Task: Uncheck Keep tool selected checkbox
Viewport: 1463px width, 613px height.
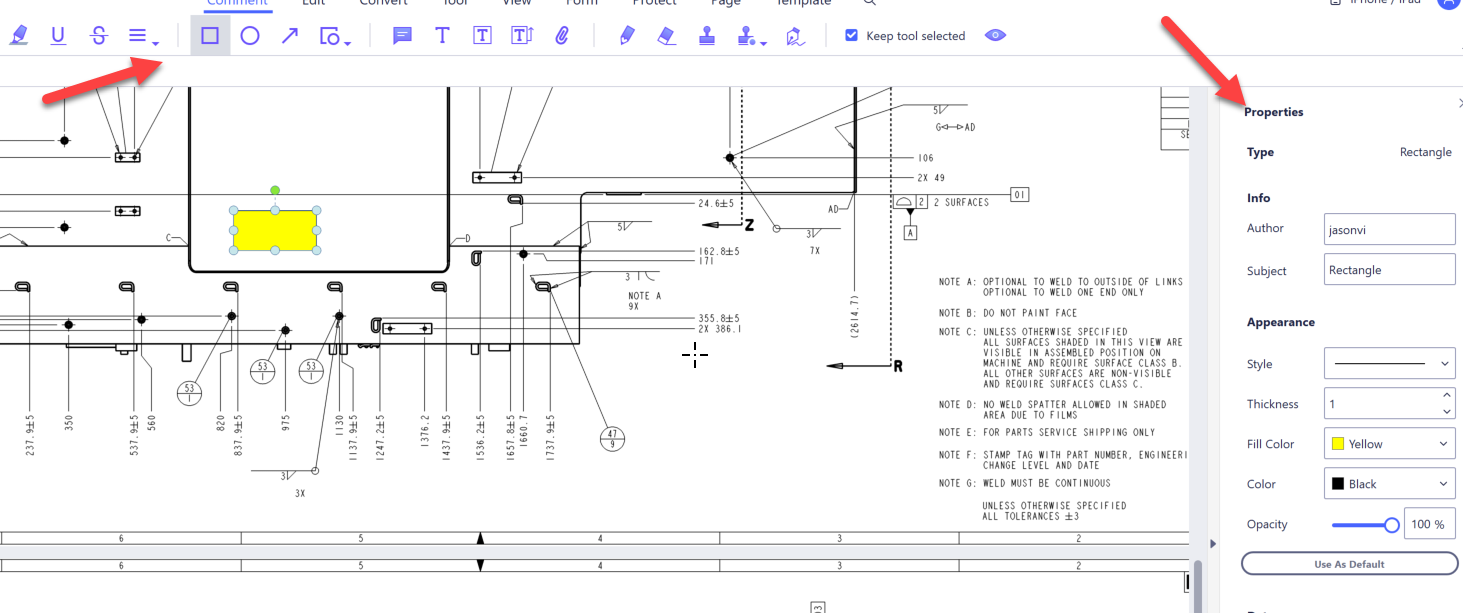Action: pyautogui.click(x=852, y=36)
